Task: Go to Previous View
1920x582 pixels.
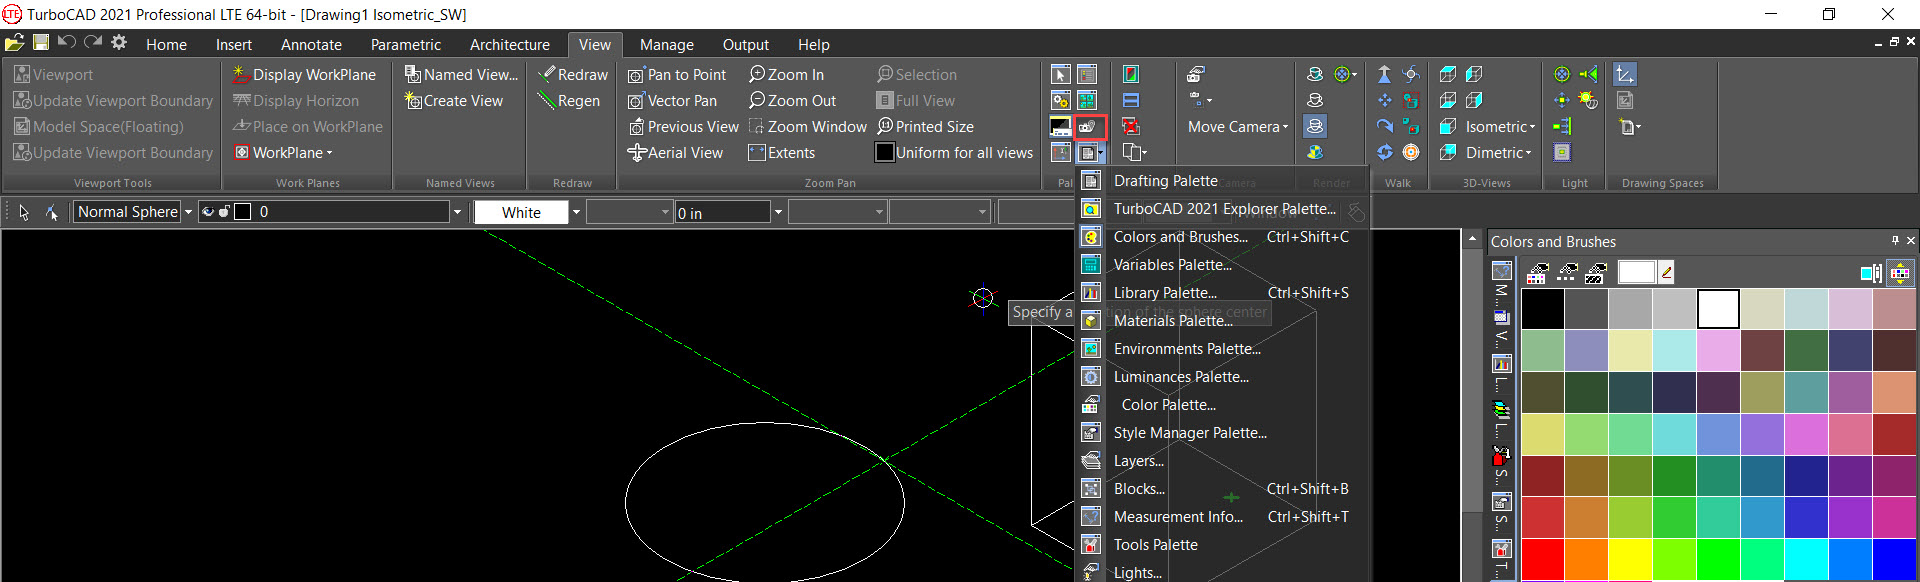Action: (683, 127)
